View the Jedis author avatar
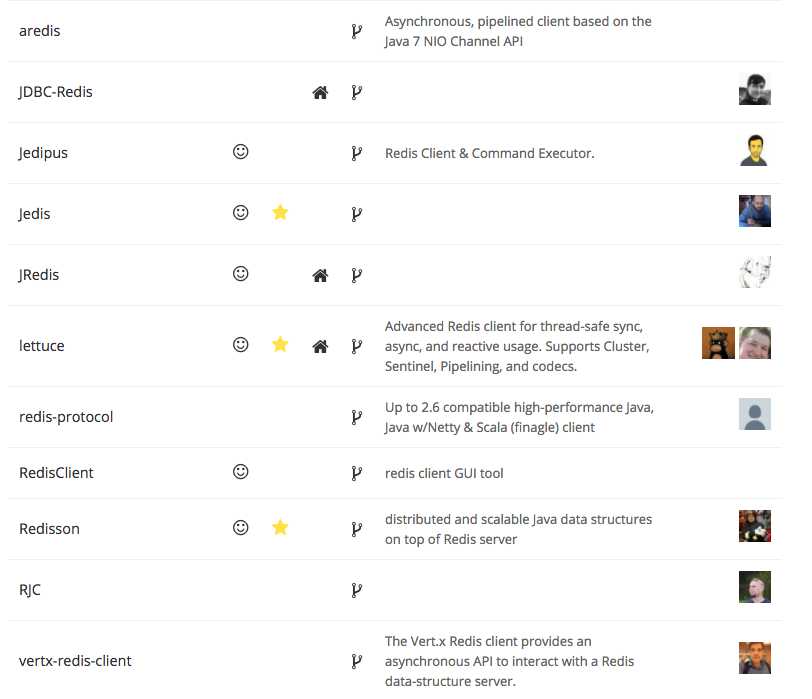812x699 pixels. [x=755, y=211]
